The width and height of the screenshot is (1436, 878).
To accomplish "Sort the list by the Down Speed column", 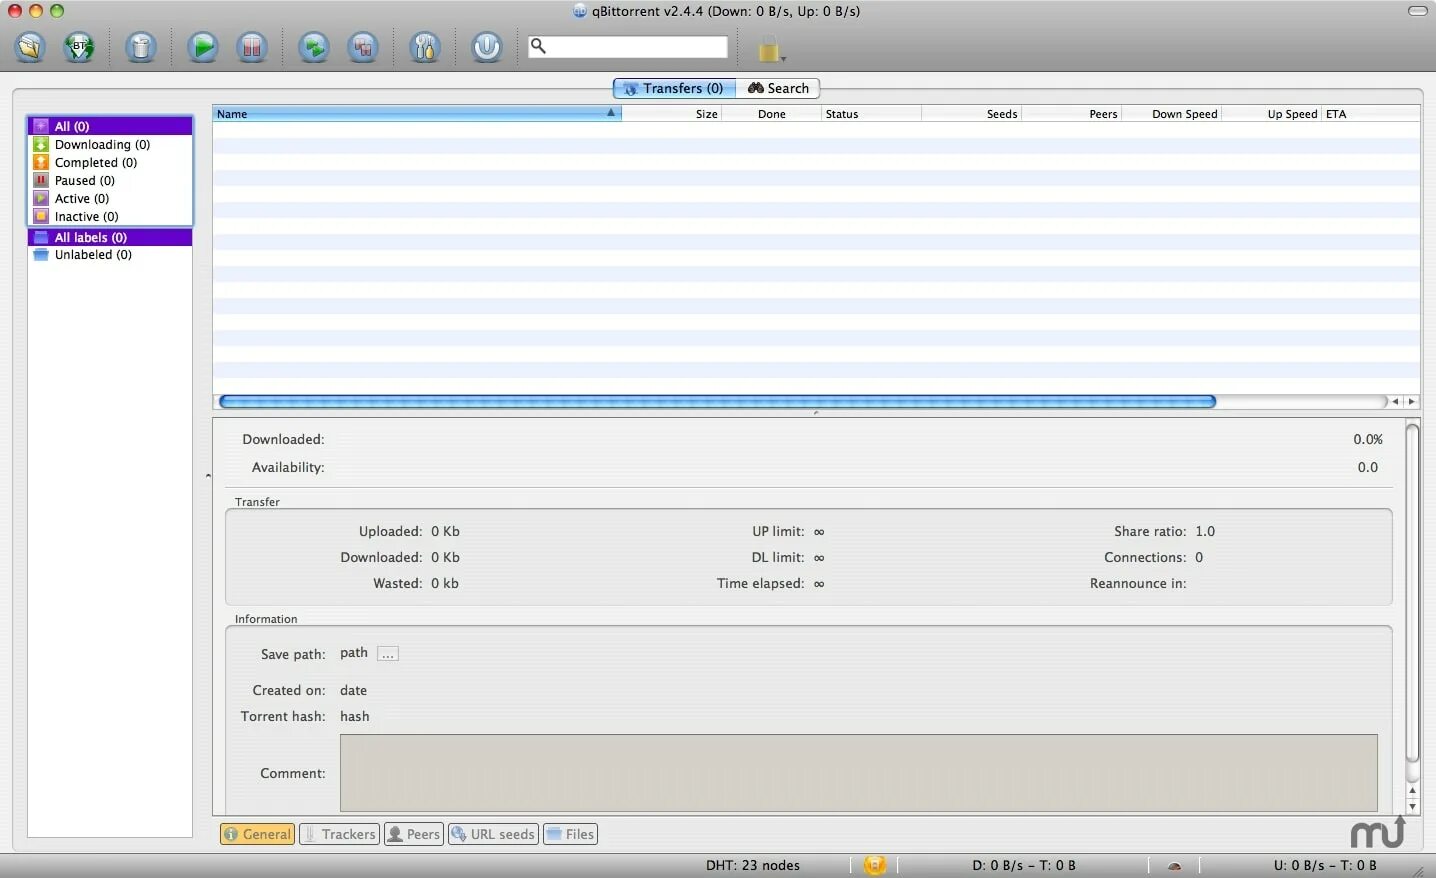I will point(1172,114).
